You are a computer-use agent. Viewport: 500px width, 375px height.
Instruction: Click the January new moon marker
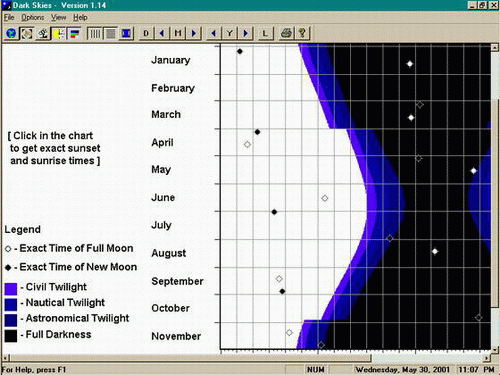click(240, 51)
